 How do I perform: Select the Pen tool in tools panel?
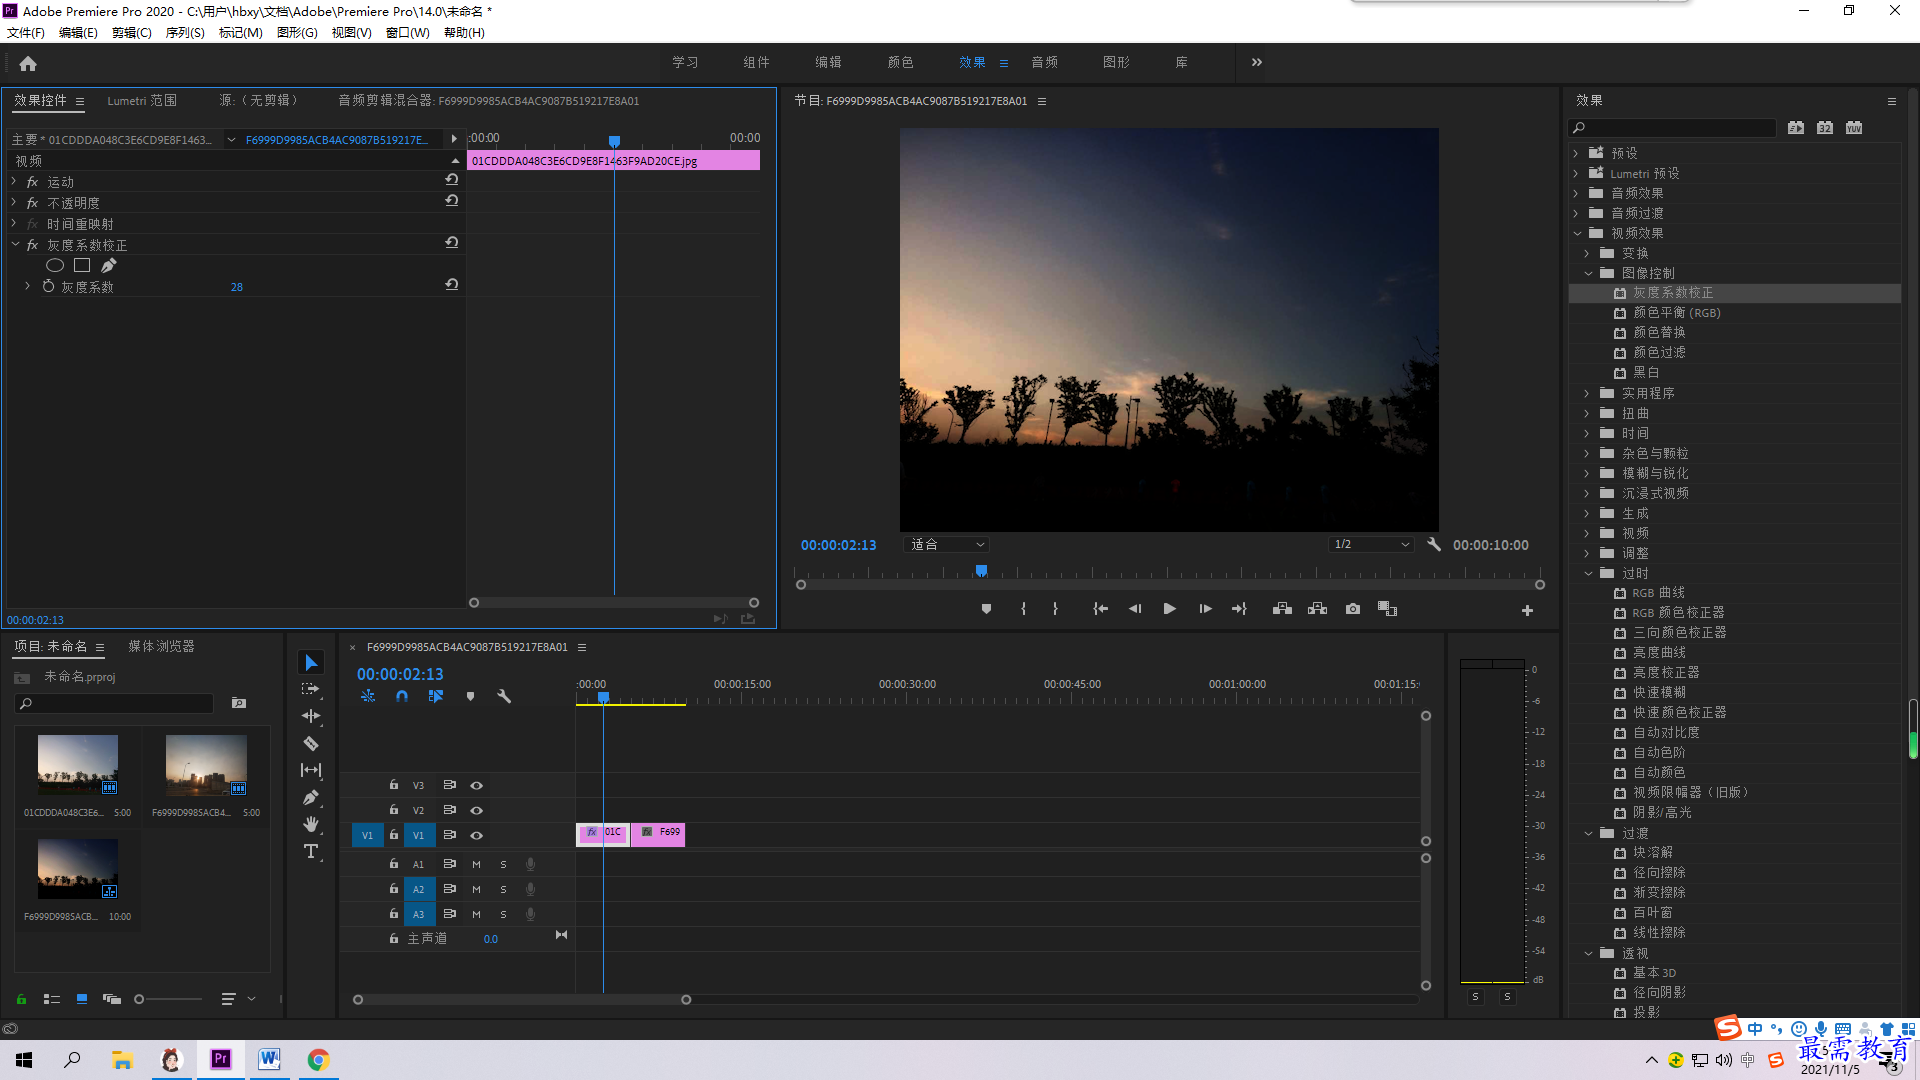click(x=311, y=797)
